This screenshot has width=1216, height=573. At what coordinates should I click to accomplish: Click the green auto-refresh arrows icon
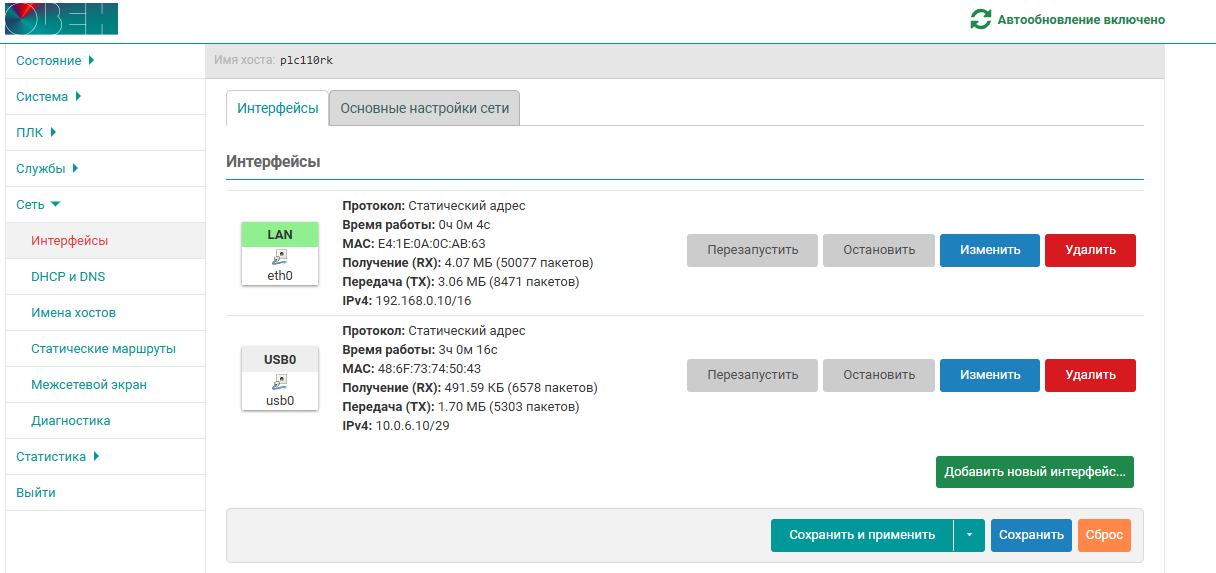pos(981,19)
